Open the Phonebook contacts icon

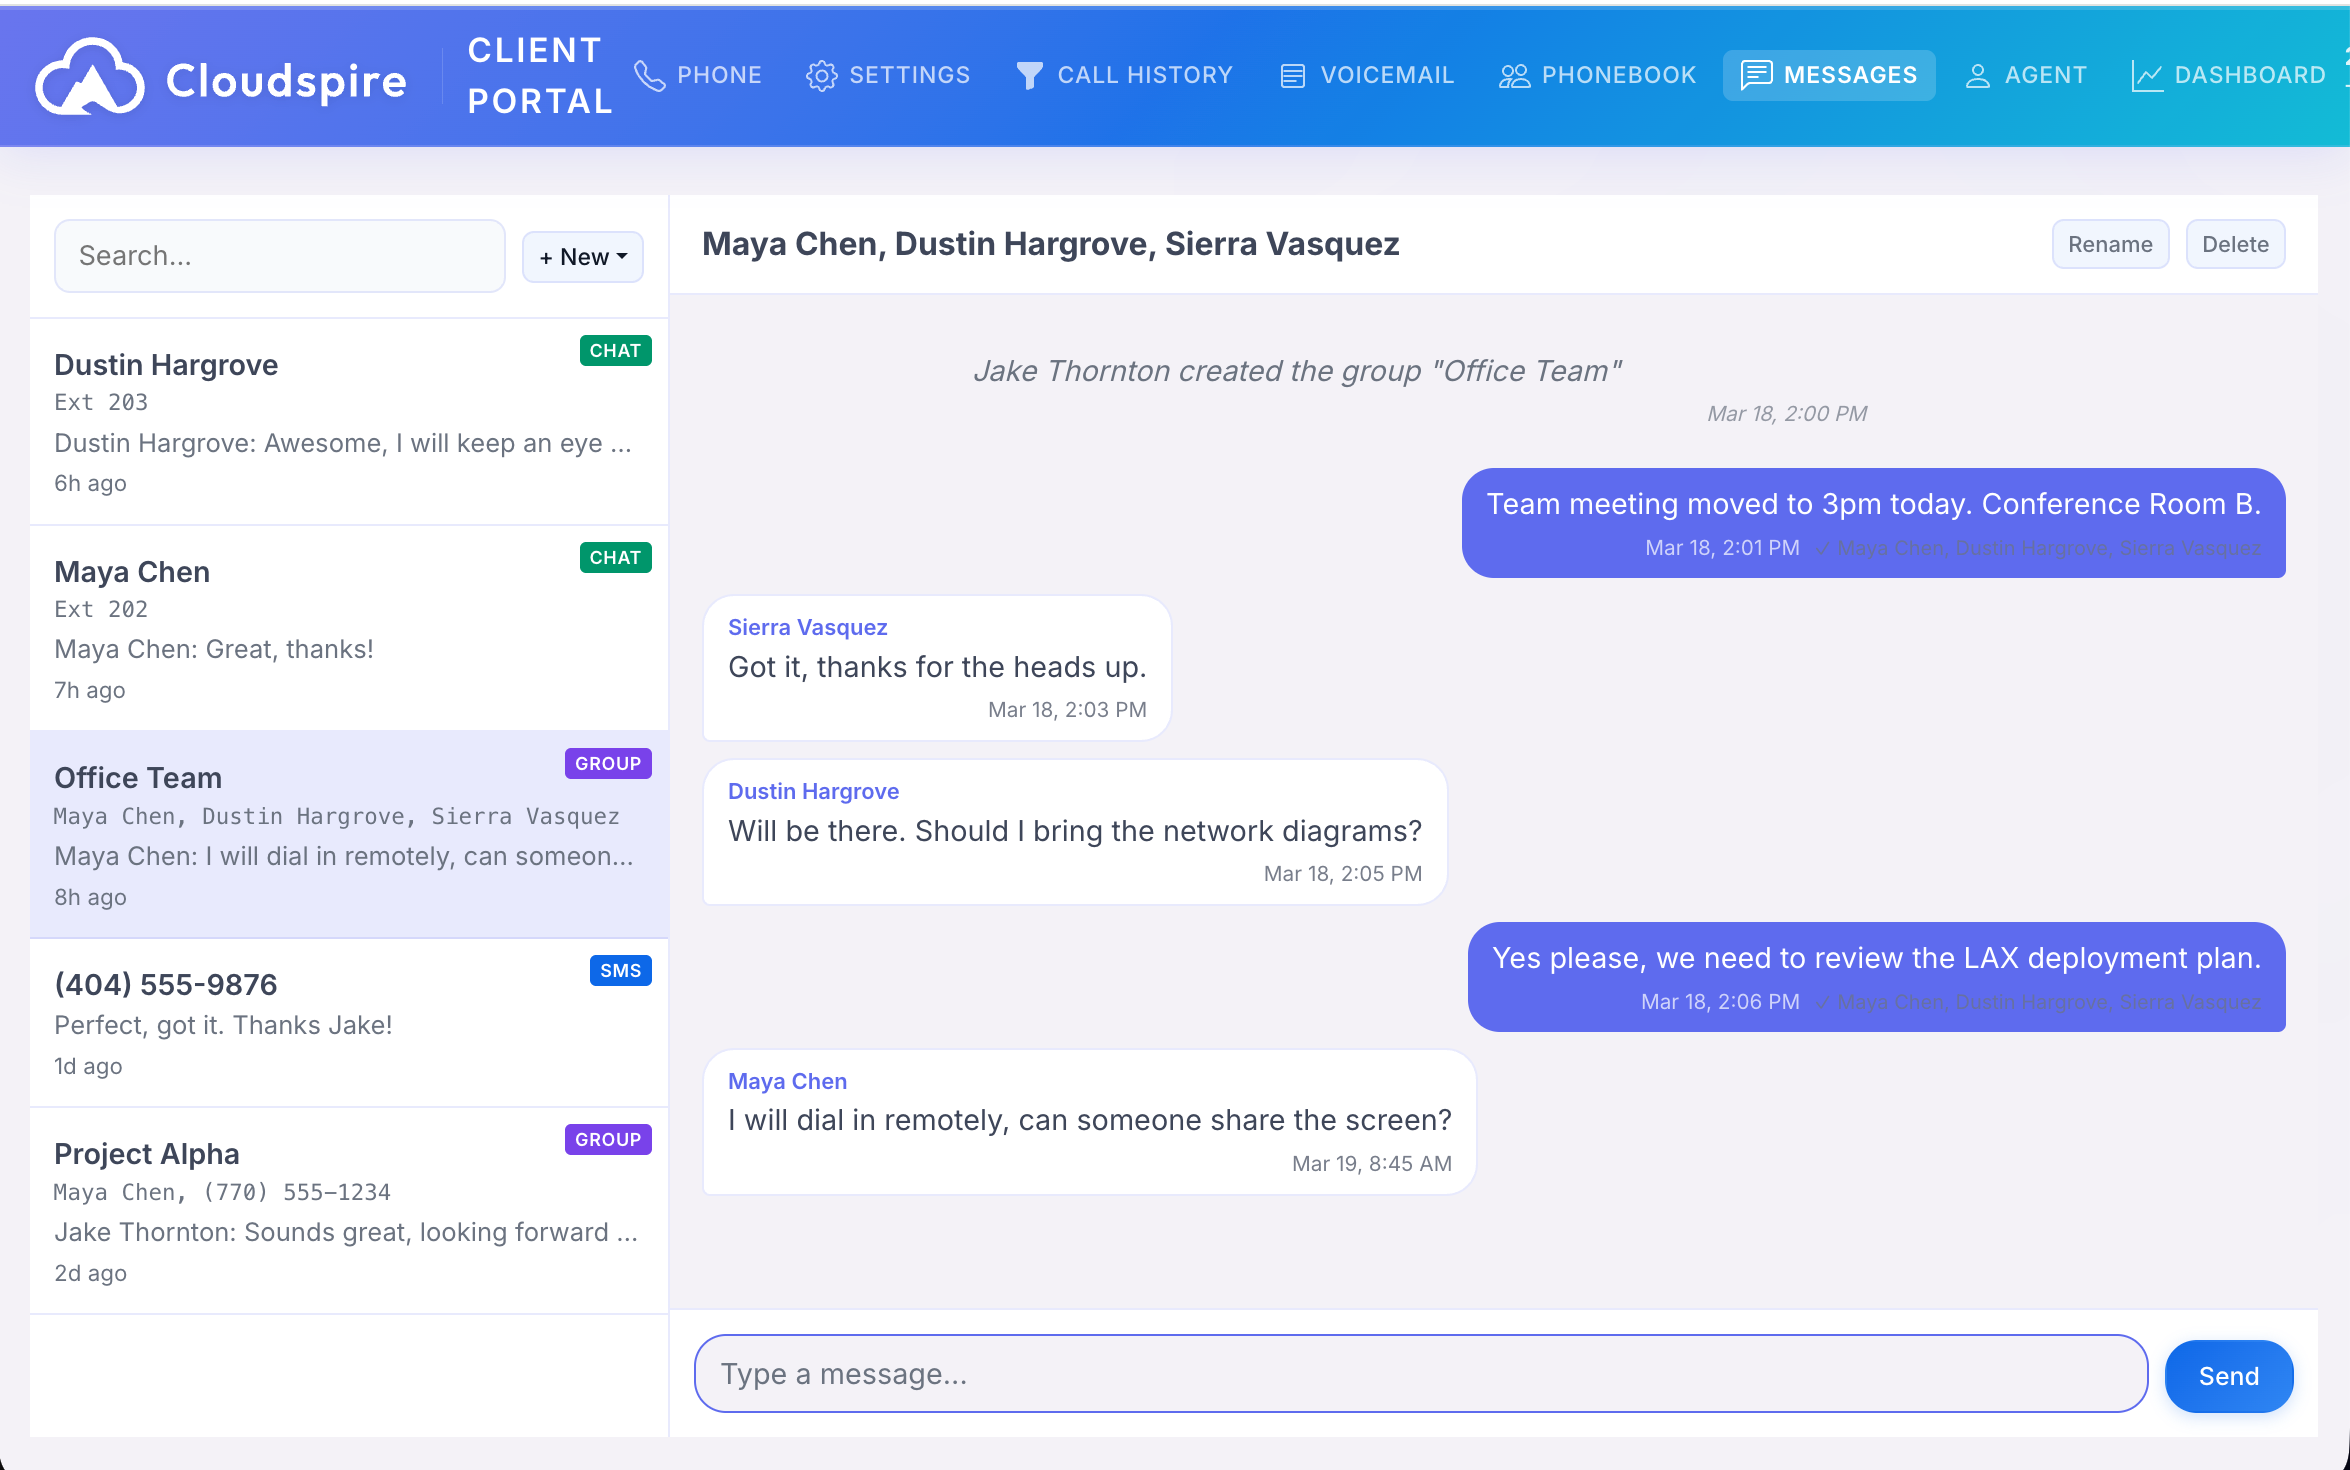tap(1512, 75)
